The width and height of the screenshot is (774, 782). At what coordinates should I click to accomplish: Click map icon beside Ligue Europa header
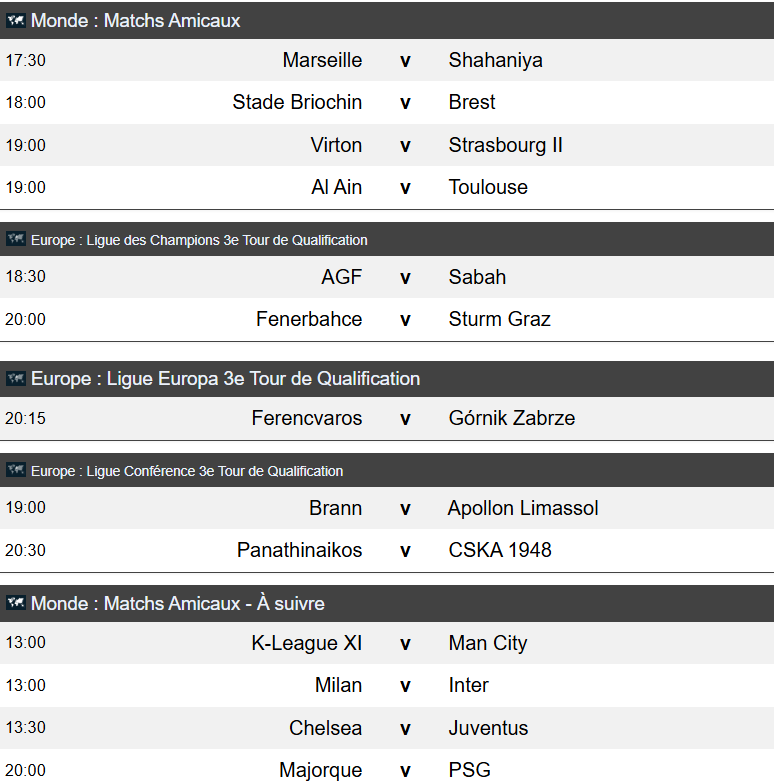pos(15,379)
